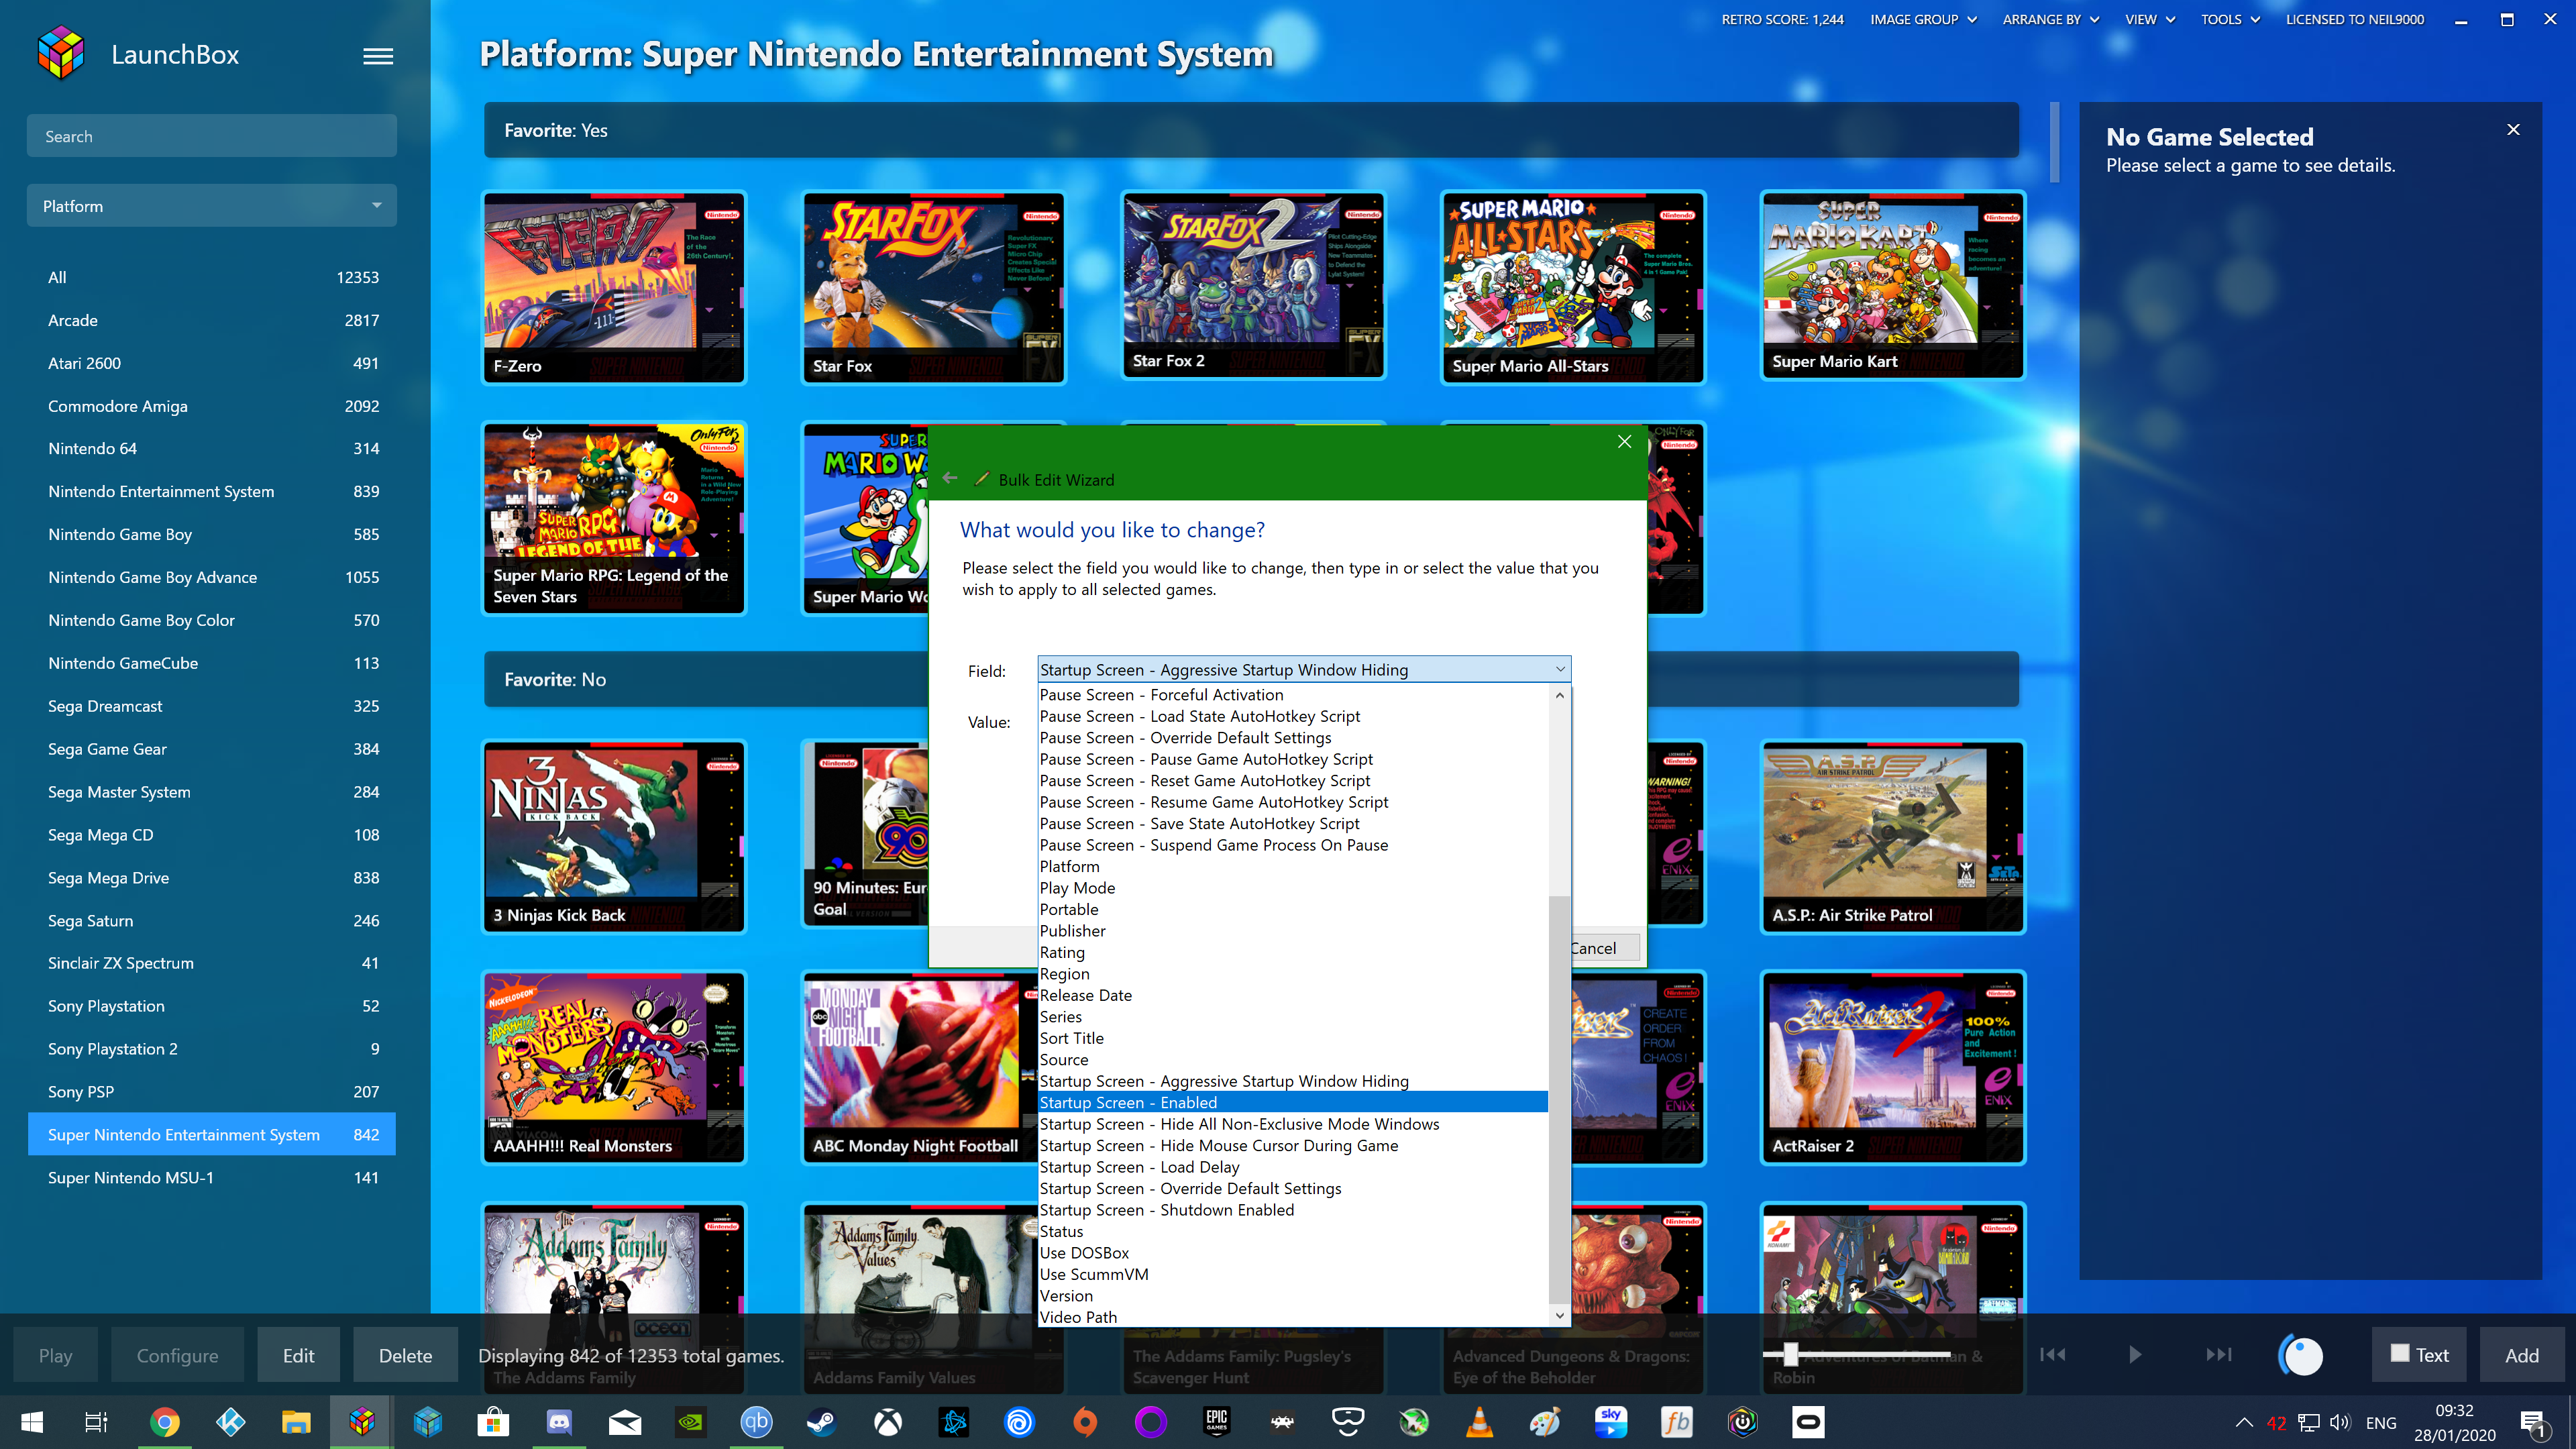The image size is (2576, 1449).
Task: Open Epic Games launcher in taskbar
Action: (x=1216, y=1421)
